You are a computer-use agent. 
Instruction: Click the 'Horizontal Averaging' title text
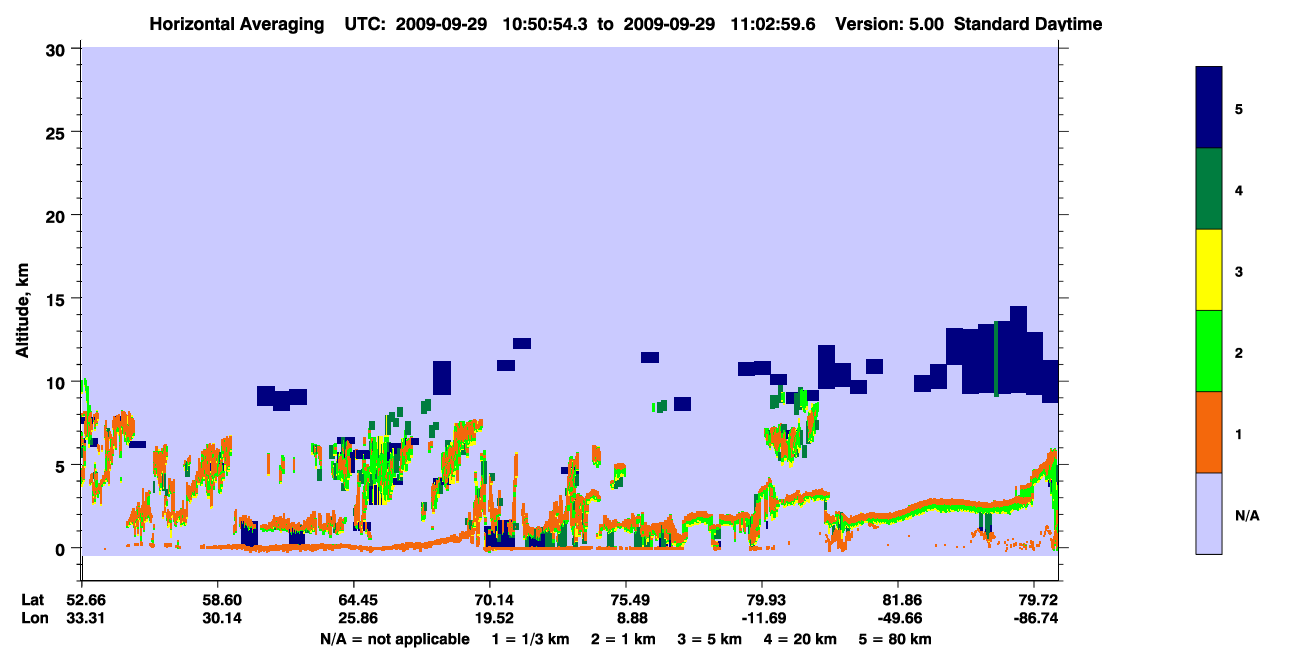tap(235, 24)
